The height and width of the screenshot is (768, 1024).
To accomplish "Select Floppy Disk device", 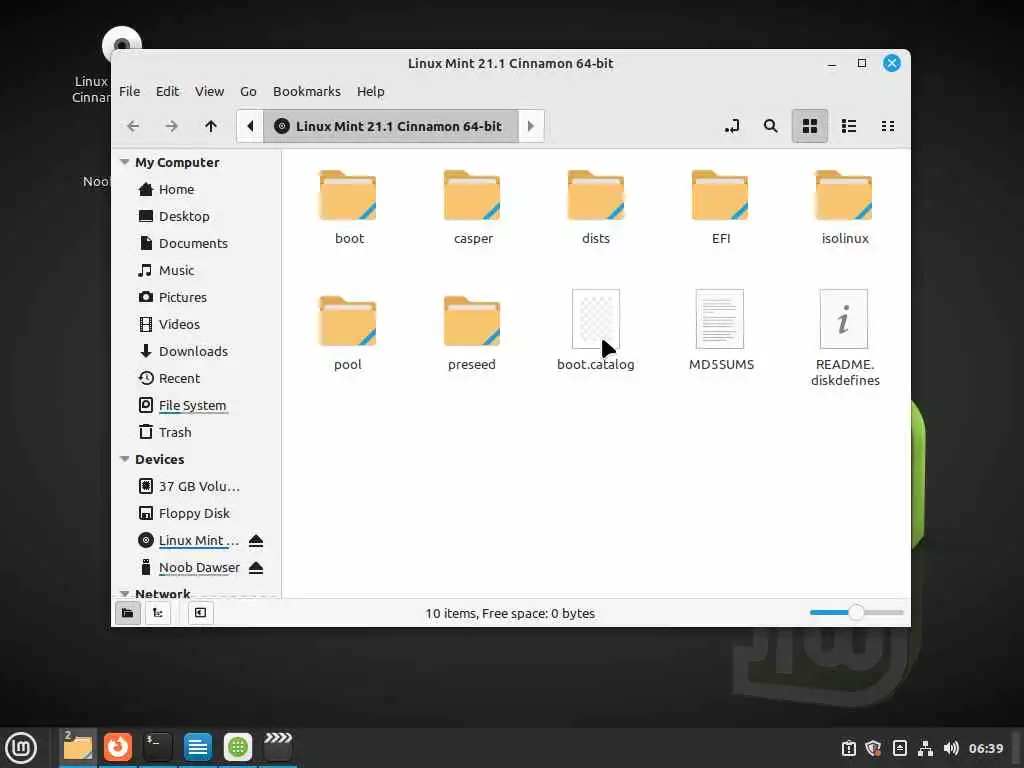I will 194,513.
